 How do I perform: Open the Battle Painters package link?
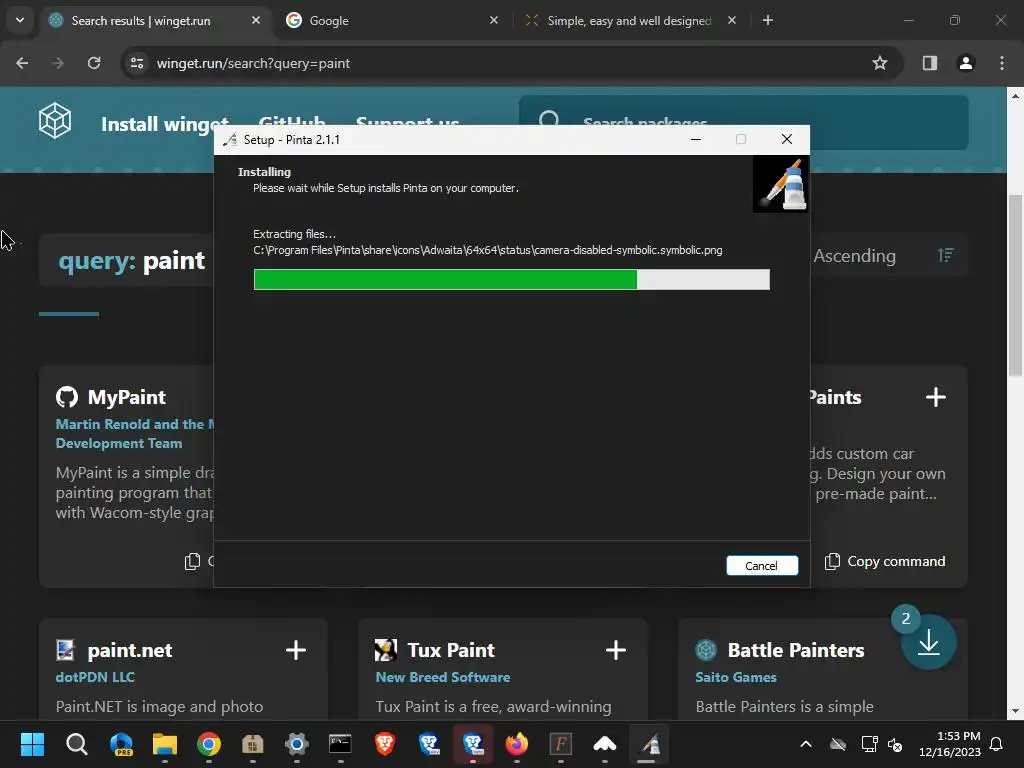(796, 650)
